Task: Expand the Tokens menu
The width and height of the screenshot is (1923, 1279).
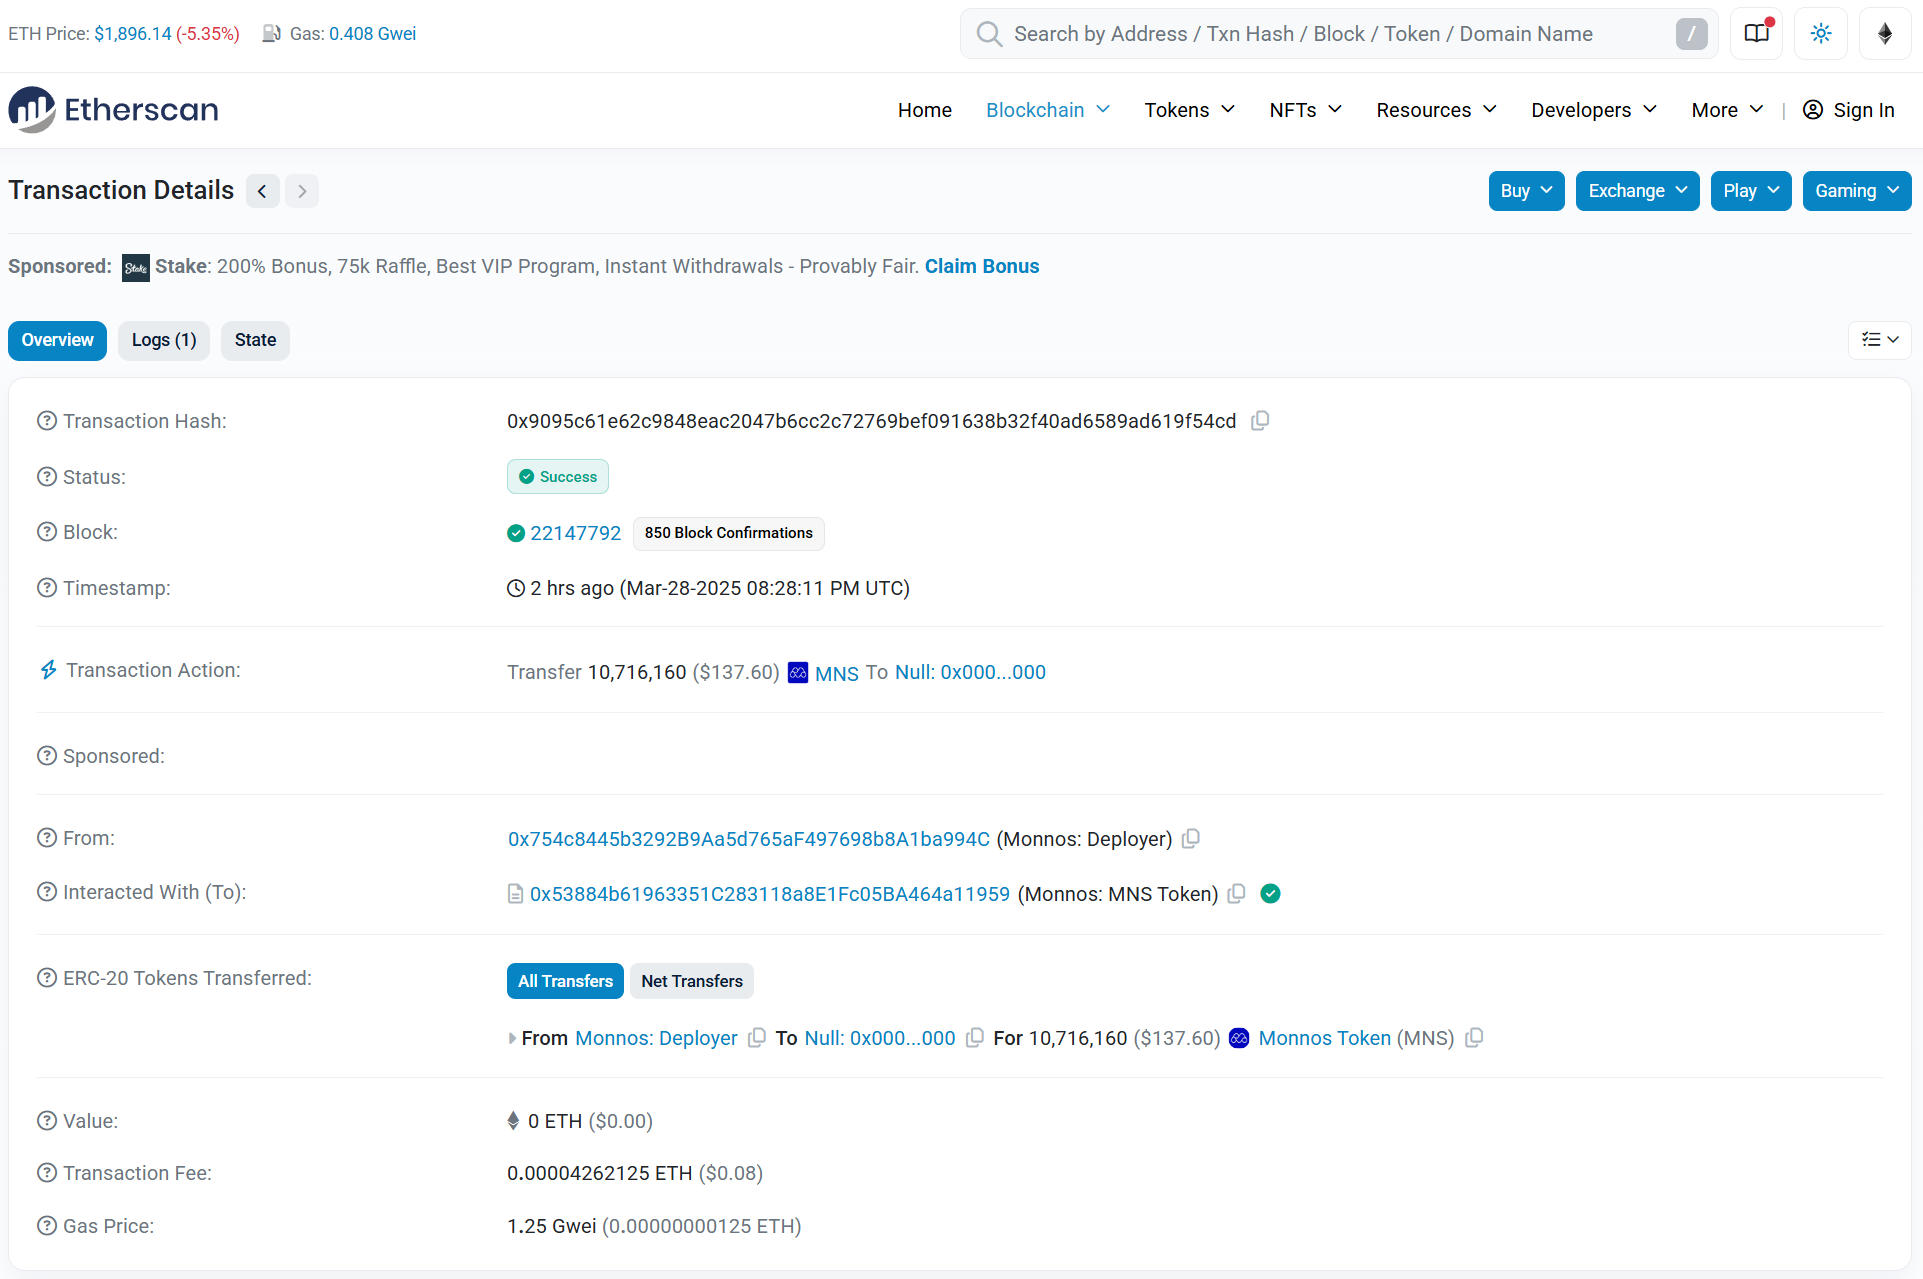Action: point(1190,110)
